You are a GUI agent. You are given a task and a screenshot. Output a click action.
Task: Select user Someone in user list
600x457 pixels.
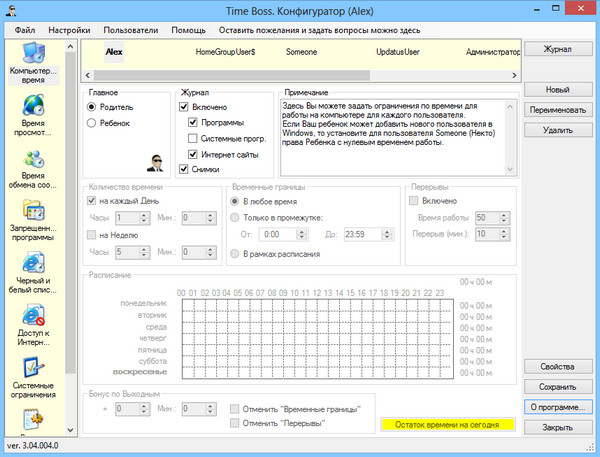[x=301, y=50]
